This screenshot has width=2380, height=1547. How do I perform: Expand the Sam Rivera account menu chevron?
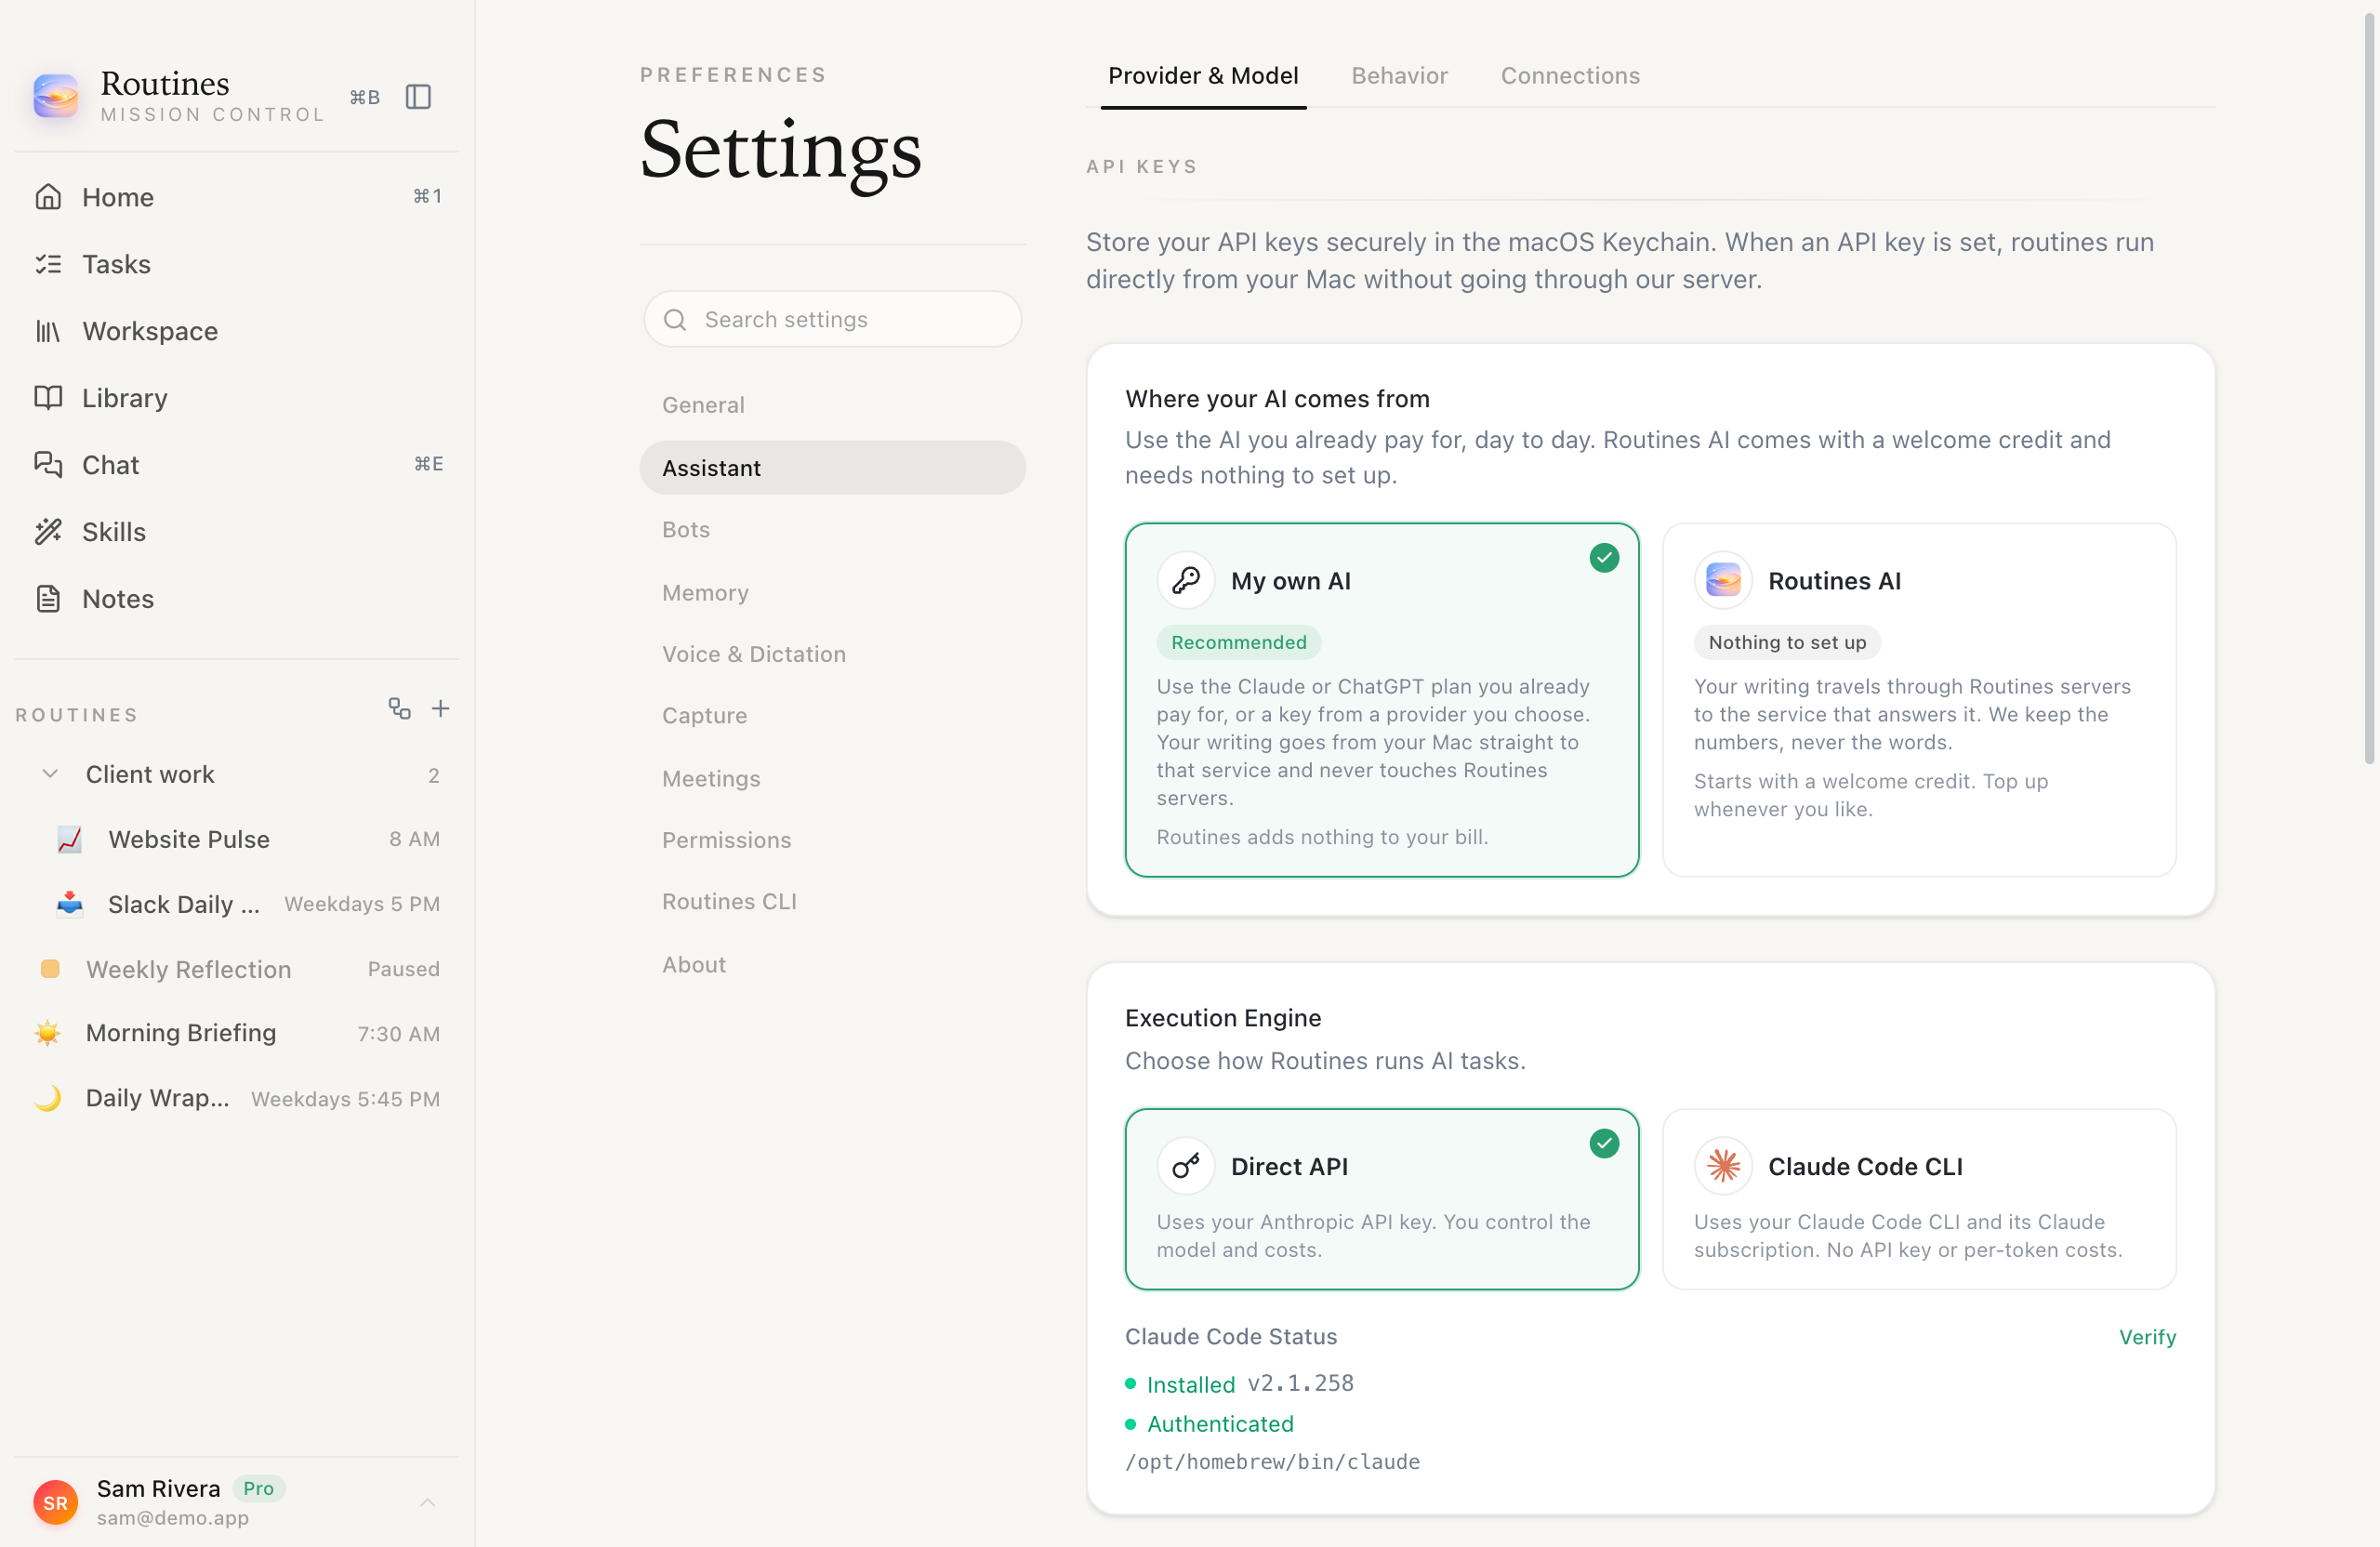(427, 1503)
